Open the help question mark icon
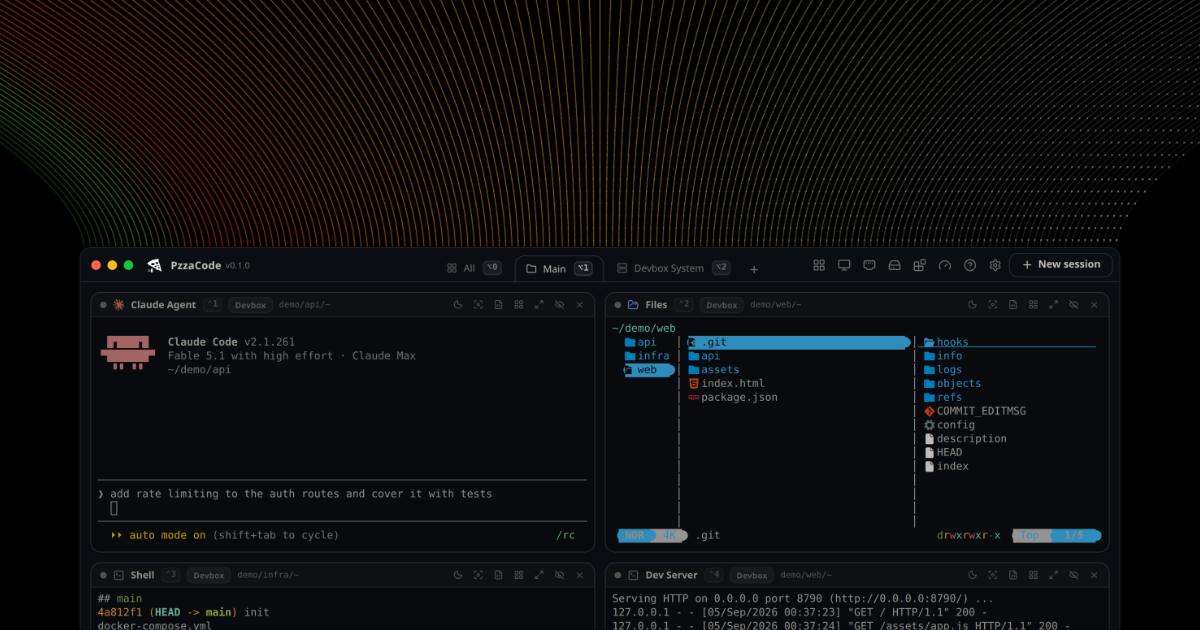The image size is (1200, 630). tap(970, 266)
